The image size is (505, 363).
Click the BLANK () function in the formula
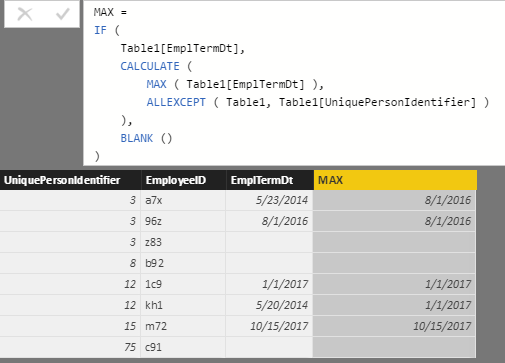(x=146, y=138)
